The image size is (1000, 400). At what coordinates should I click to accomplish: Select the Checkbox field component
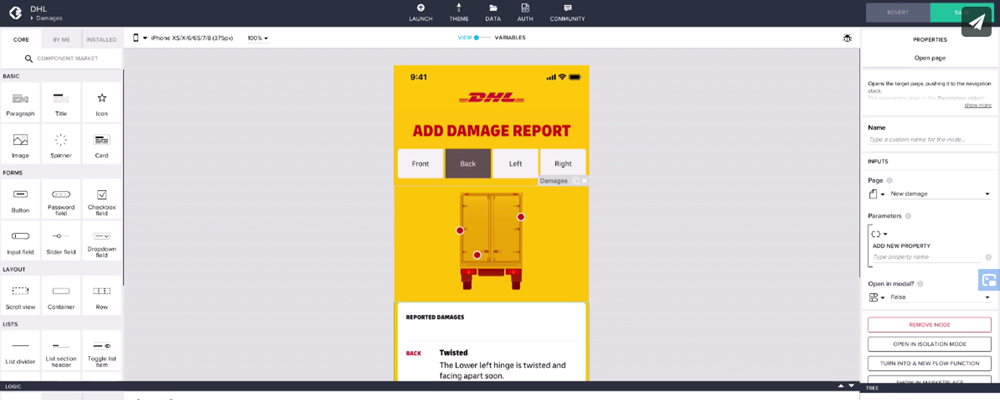coord(101,199)
